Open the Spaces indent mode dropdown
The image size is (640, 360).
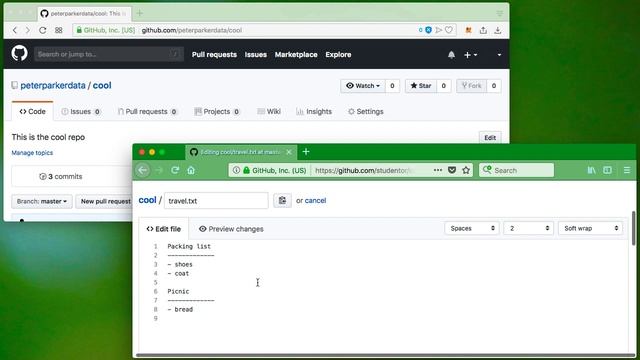(x=472, y=228)
